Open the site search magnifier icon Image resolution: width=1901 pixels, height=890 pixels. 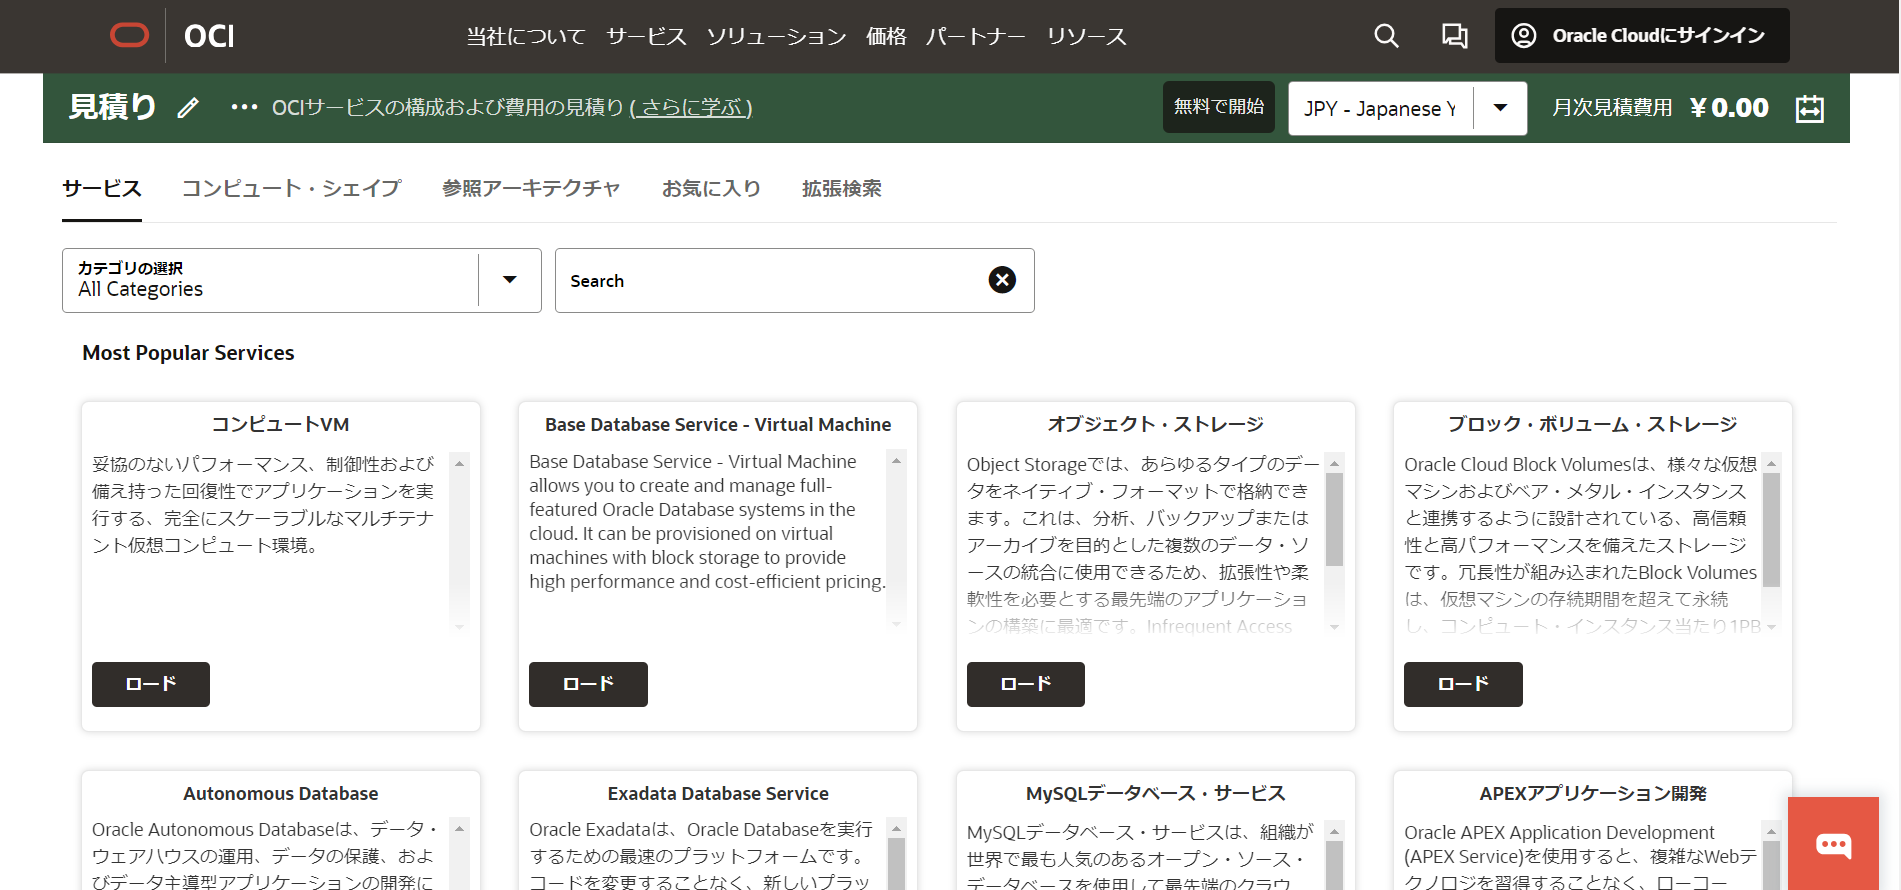pyautogui.click(x=1386, y=36)
